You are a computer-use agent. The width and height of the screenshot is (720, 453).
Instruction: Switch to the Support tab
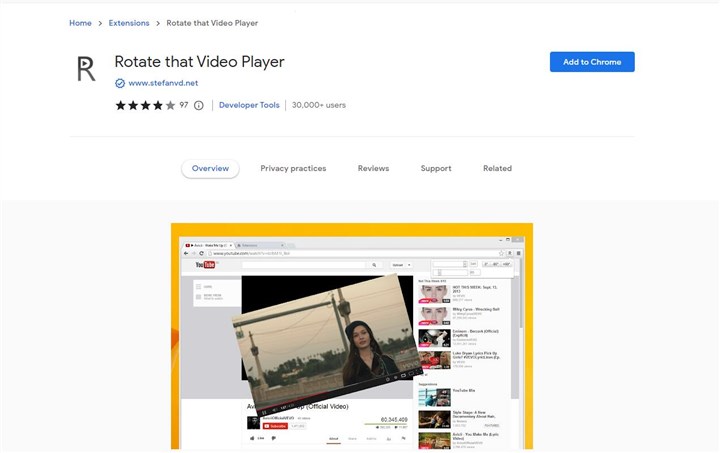point(436,168)
